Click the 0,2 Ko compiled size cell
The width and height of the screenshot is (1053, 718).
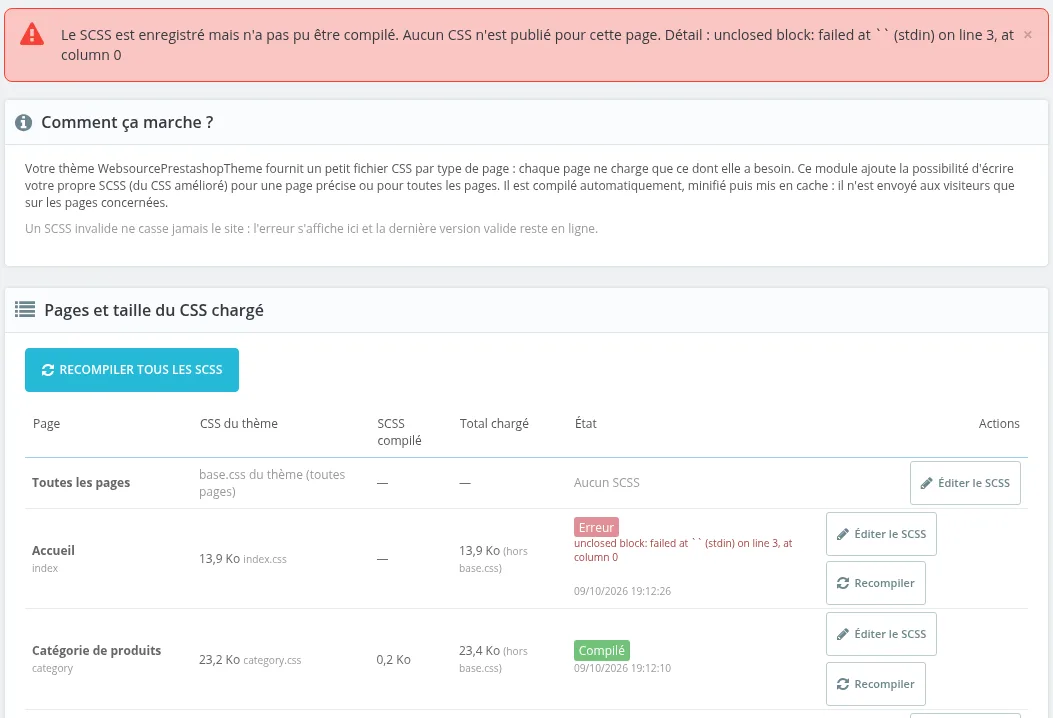pyautogui.click(x=394, y=660)
